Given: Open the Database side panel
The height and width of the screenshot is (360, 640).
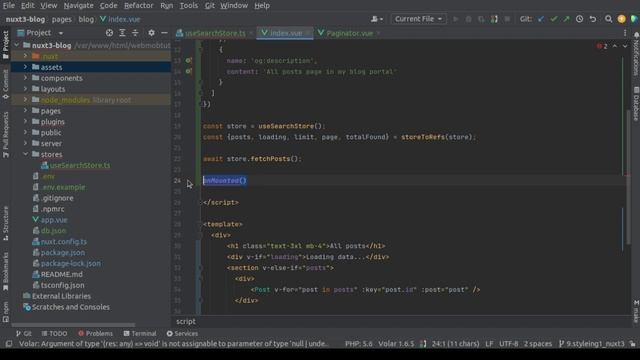Looking at the screenshot, I should 636,104.
